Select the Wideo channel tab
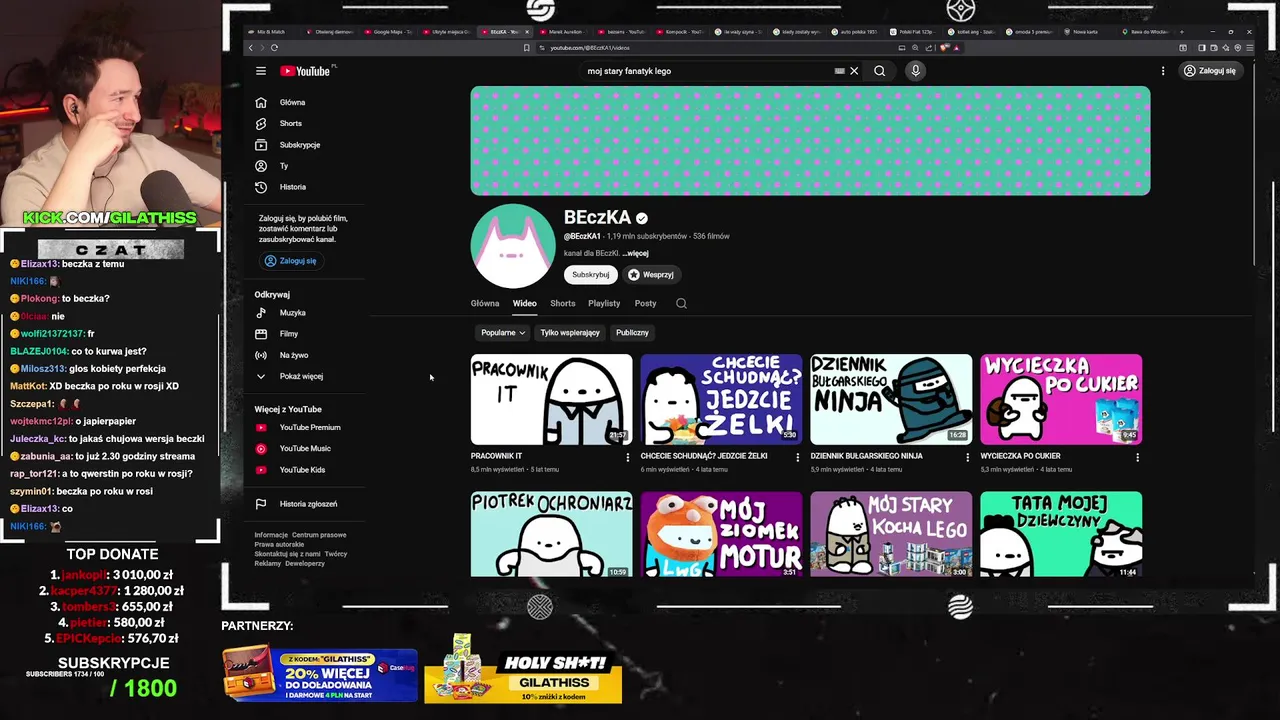The height and width of the screenshot is (720, 1280). pyautogui.click(x=525, y=303)
